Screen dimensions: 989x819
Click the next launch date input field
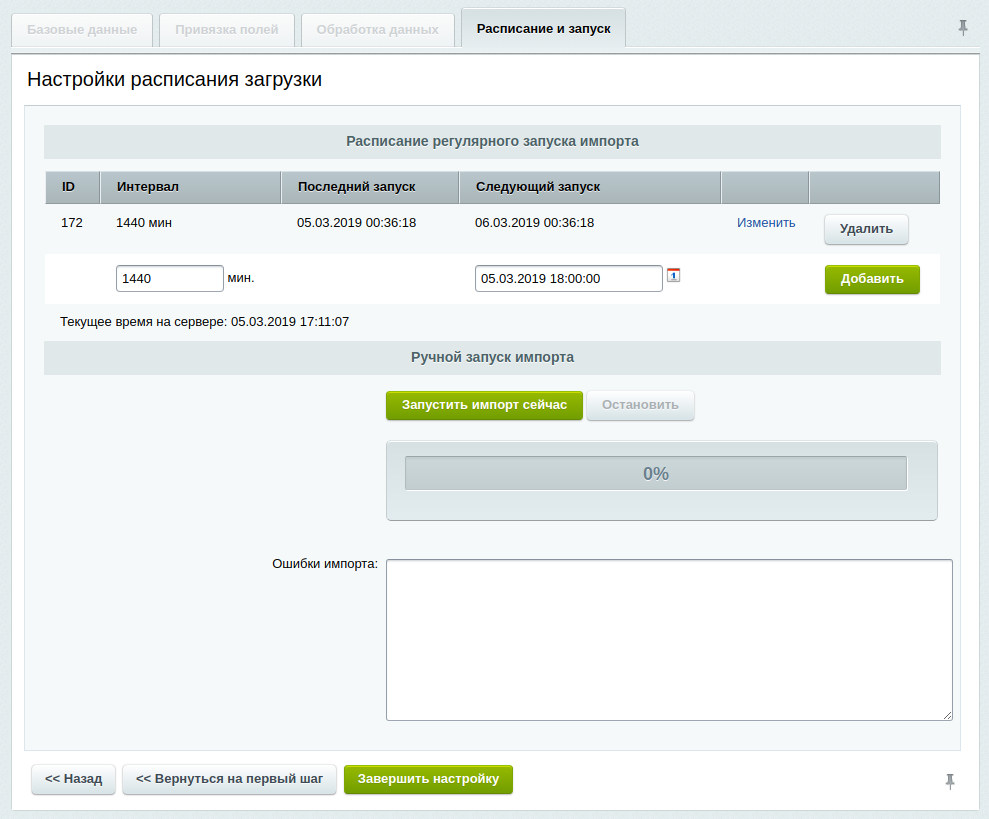pos(568,279)
